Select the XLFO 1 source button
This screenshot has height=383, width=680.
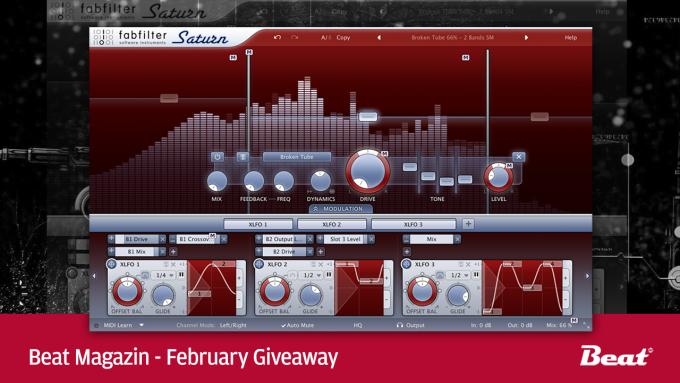(x=258, y=224)
